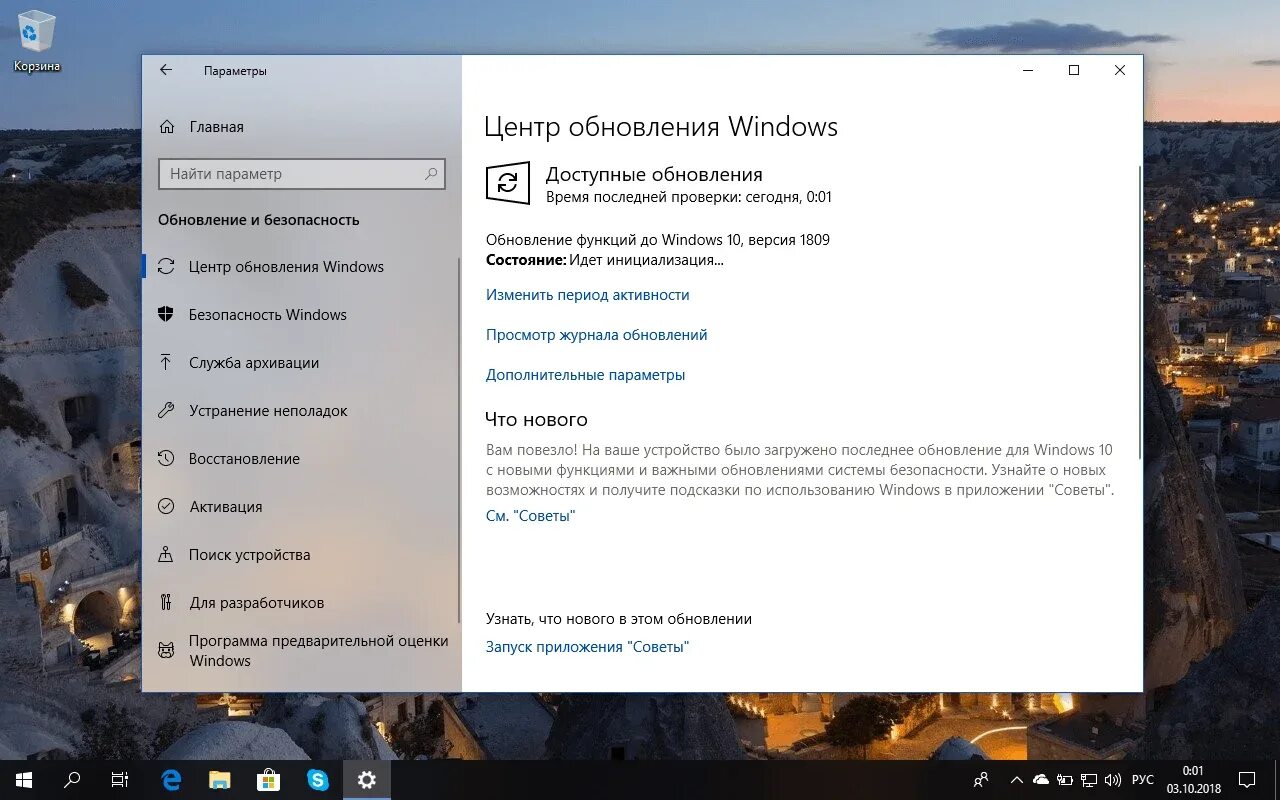1280x800 pixels.
Task: Open Microsoft Store from the taskbar
Action: 269,780
